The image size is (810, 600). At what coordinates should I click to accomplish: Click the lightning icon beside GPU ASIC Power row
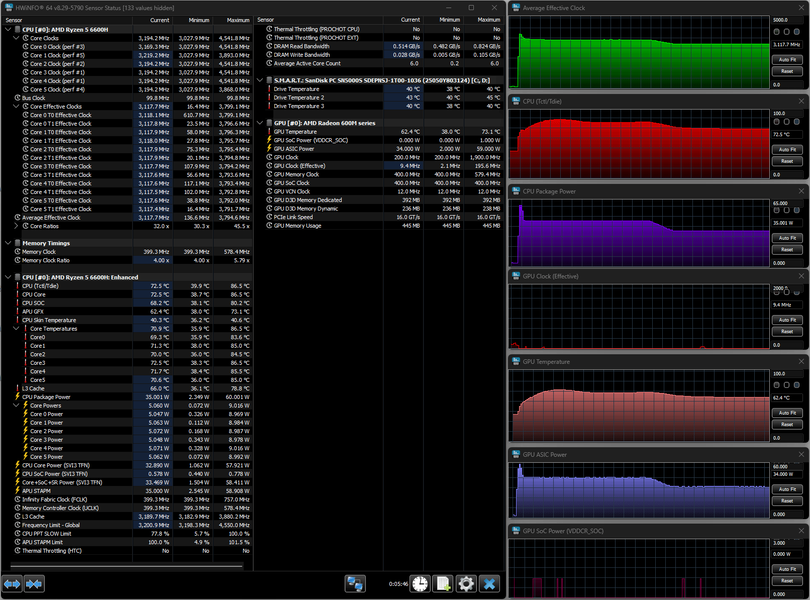[269, 149]
